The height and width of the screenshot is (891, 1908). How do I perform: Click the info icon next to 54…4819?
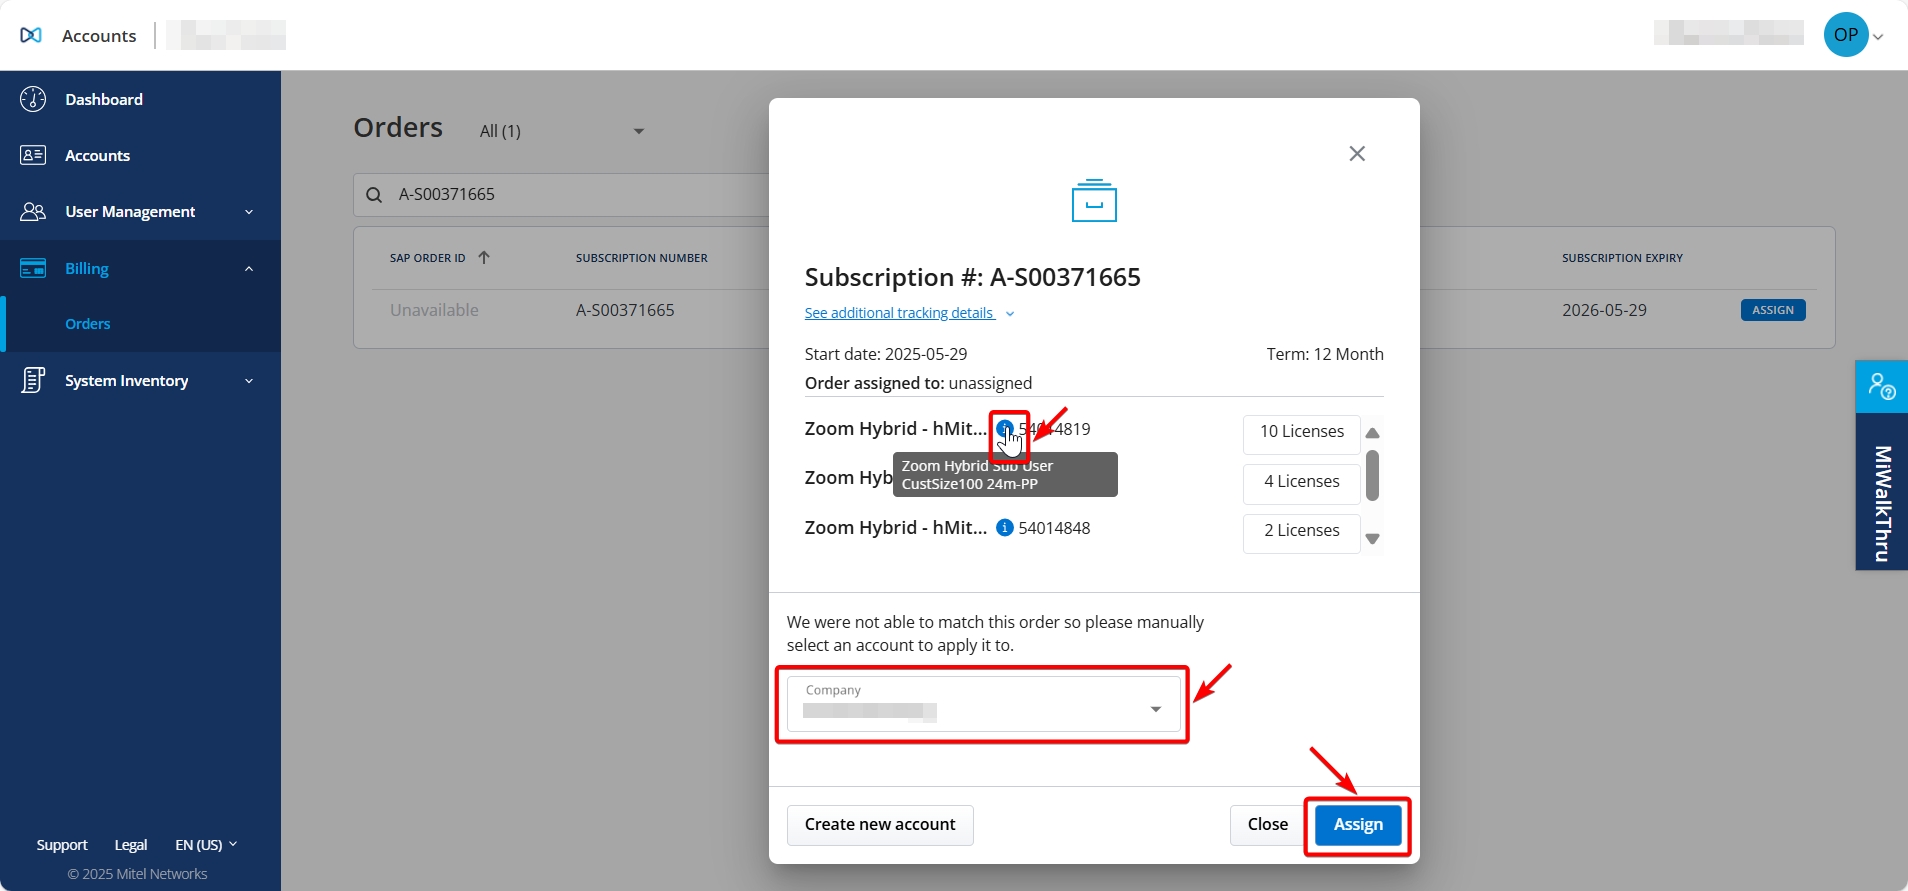(1005, 429)
